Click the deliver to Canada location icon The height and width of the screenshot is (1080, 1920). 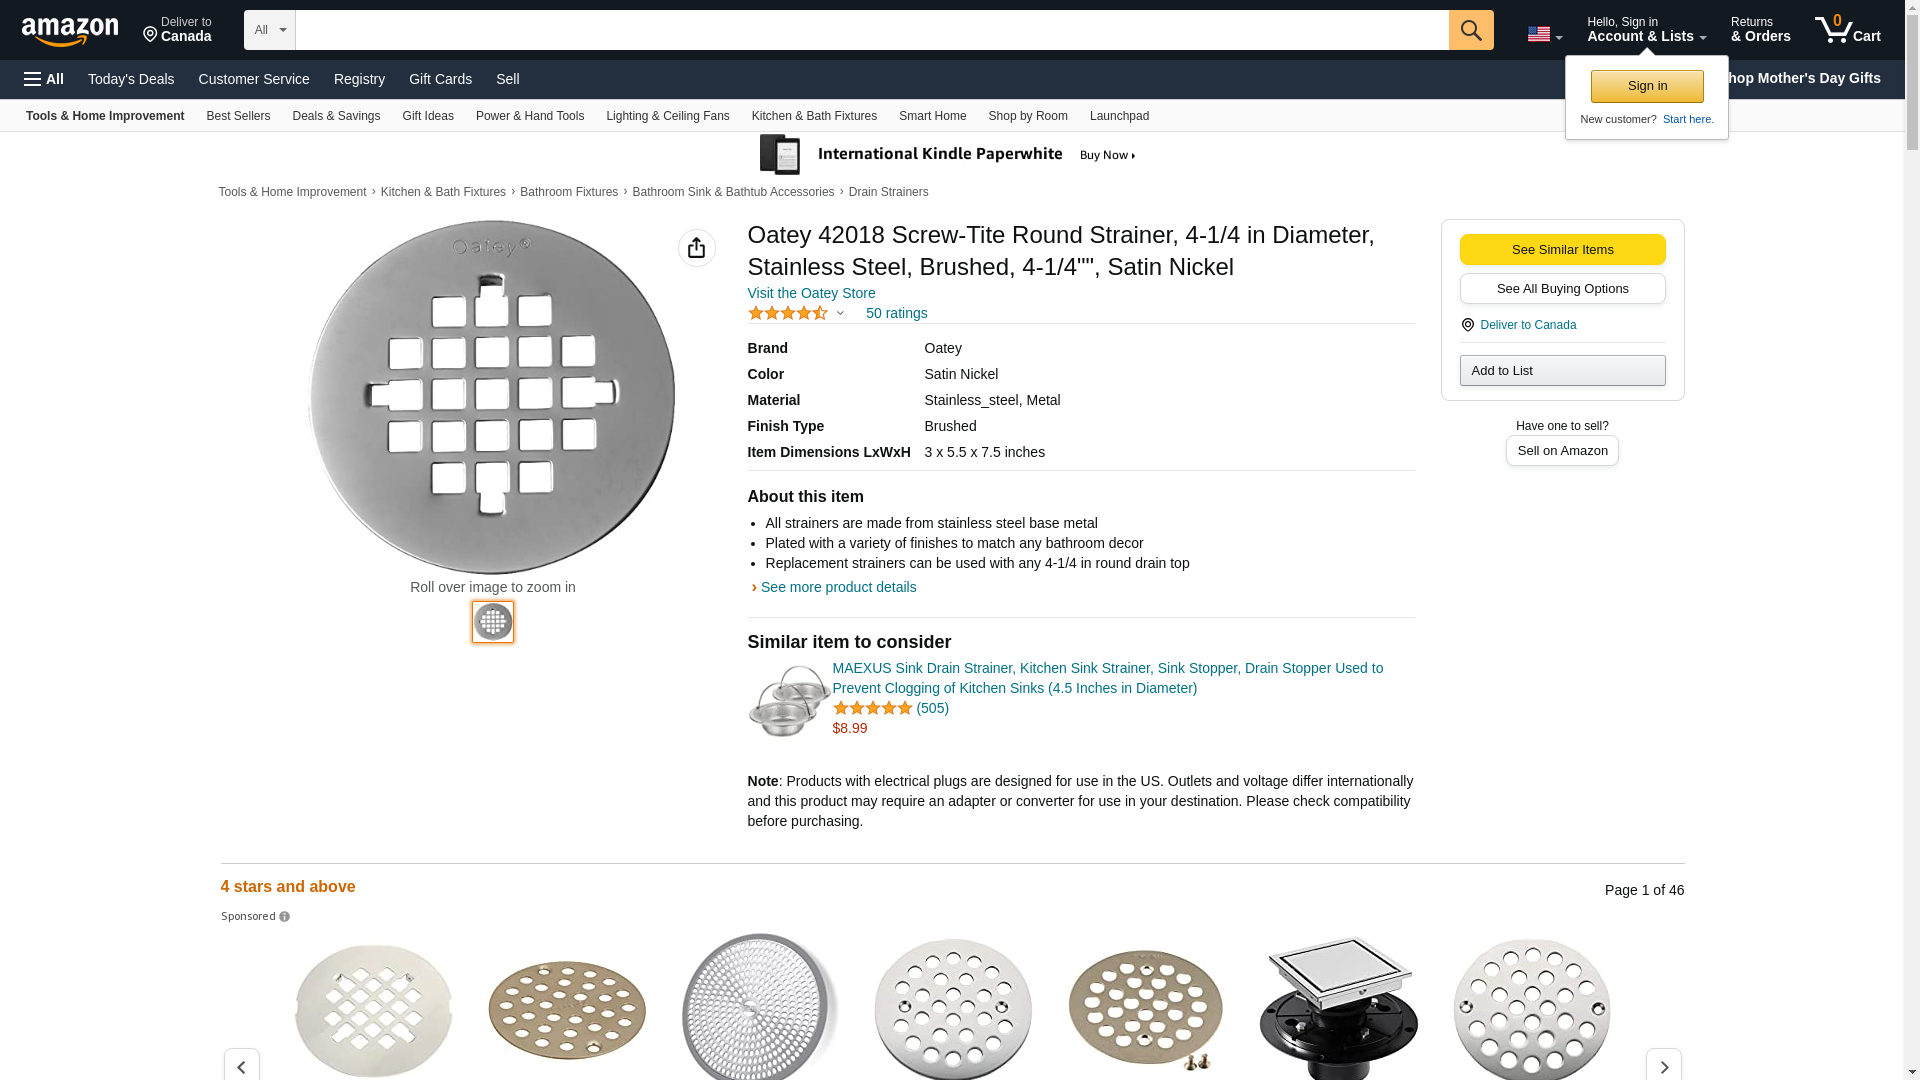click(1467, 325)
